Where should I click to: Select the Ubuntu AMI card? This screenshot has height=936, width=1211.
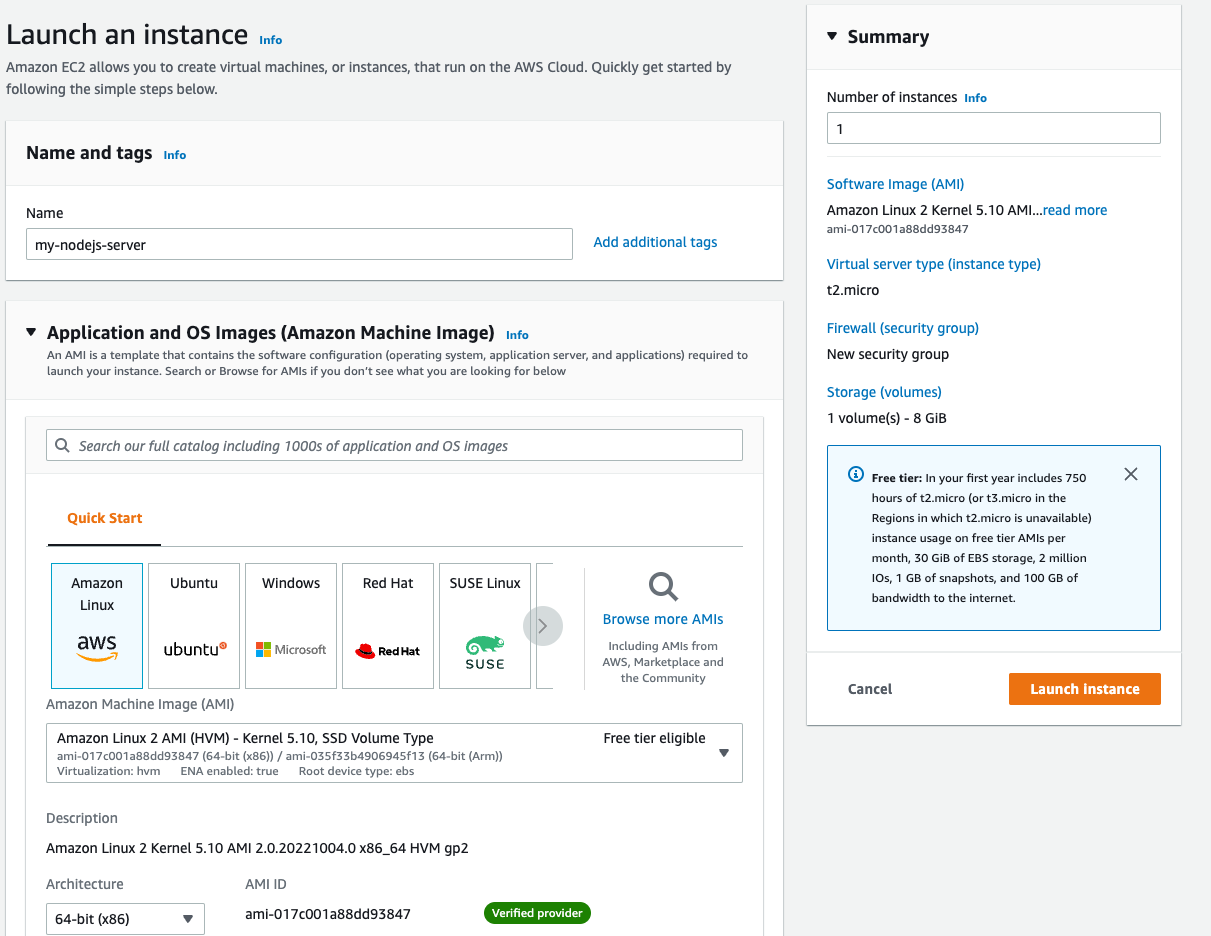tap(193, 625)
